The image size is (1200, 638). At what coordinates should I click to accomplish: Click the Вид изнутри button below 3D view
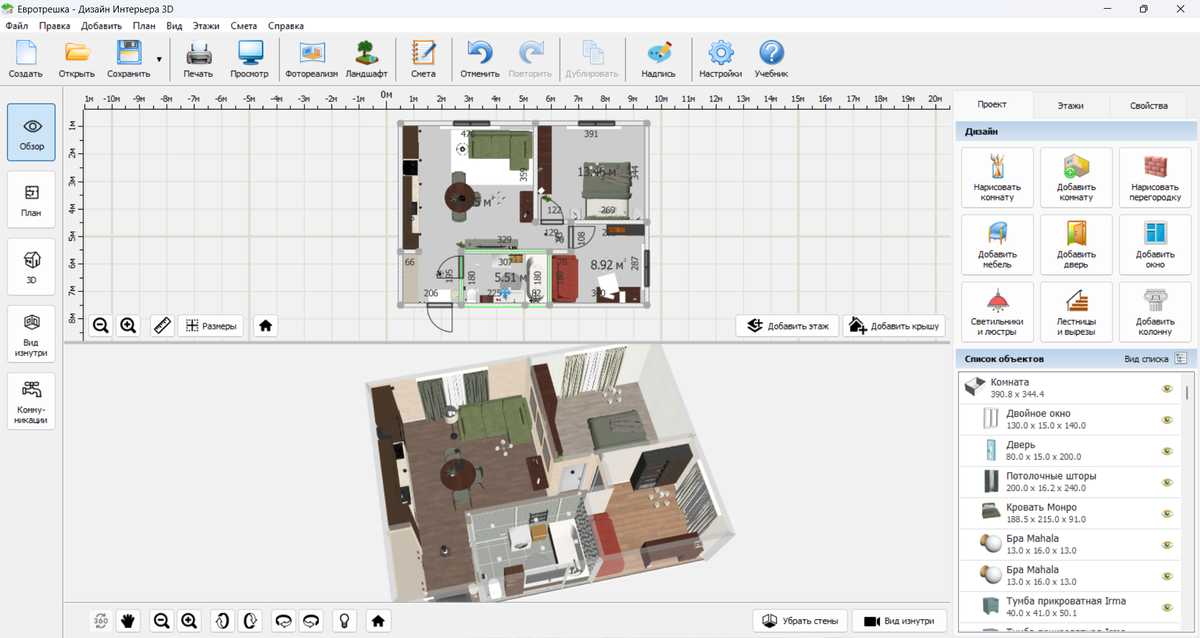pos(899,620)
